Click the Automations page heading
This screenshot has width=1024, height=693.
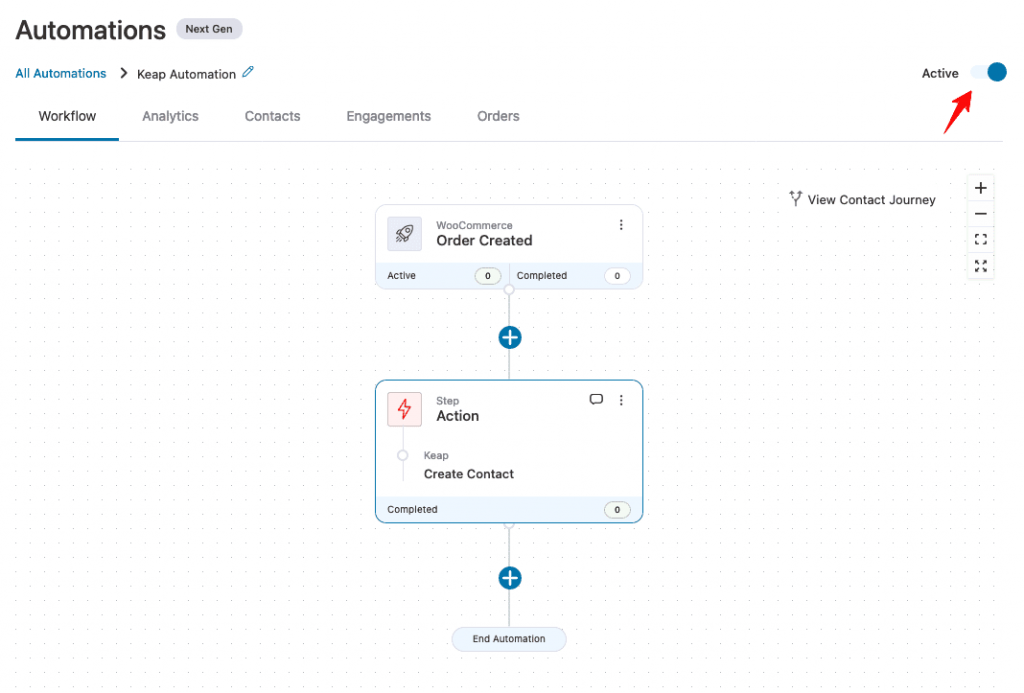click(x=91, y=30)
